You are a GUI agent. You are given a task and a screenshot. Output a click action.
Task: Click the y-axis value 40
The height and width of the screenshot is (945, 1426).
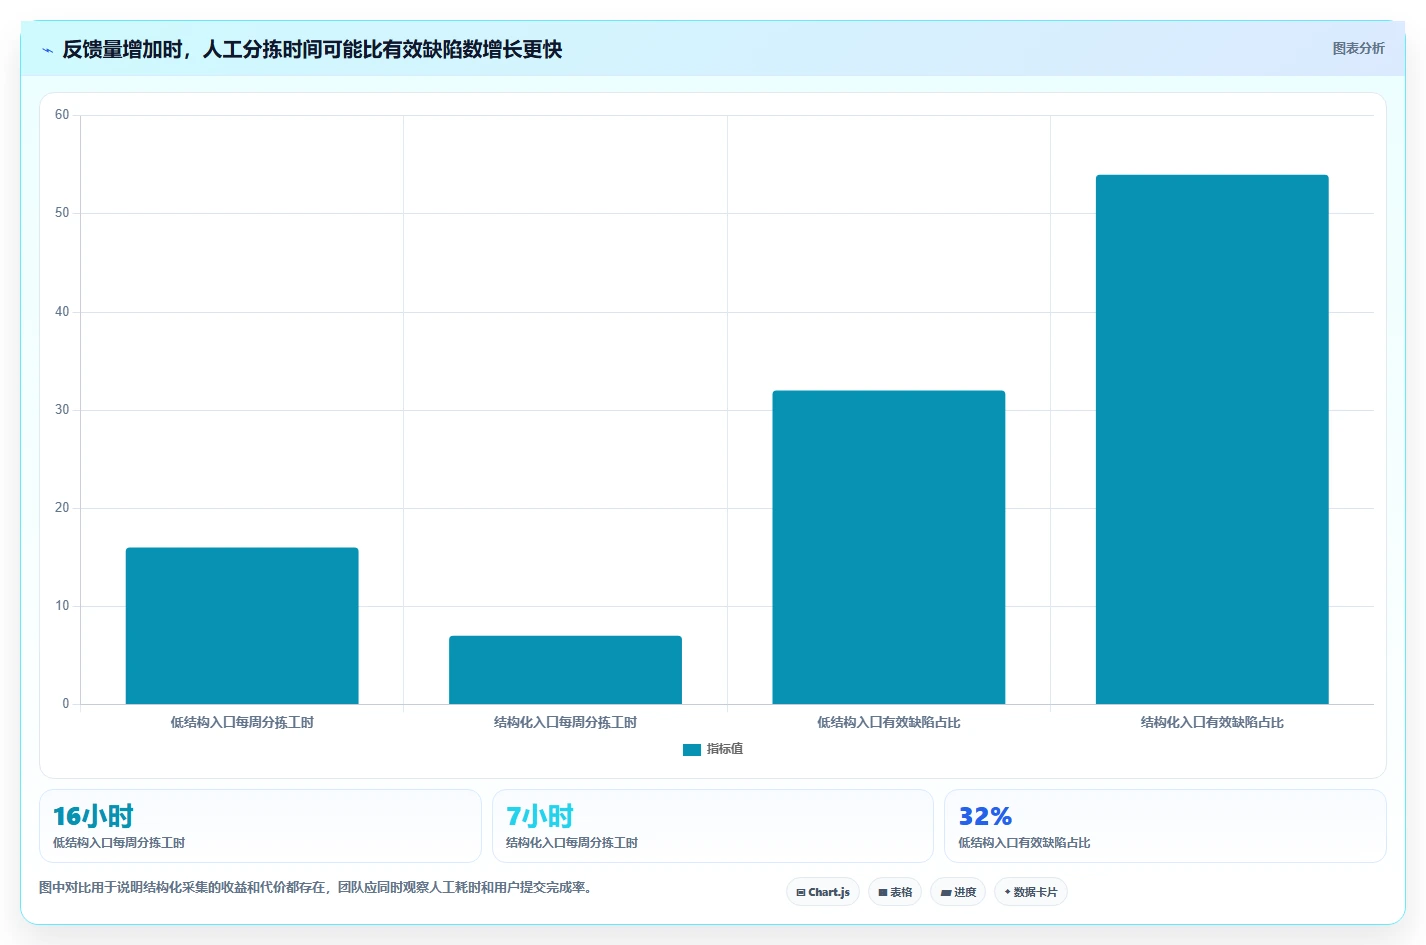pos(62,312)
